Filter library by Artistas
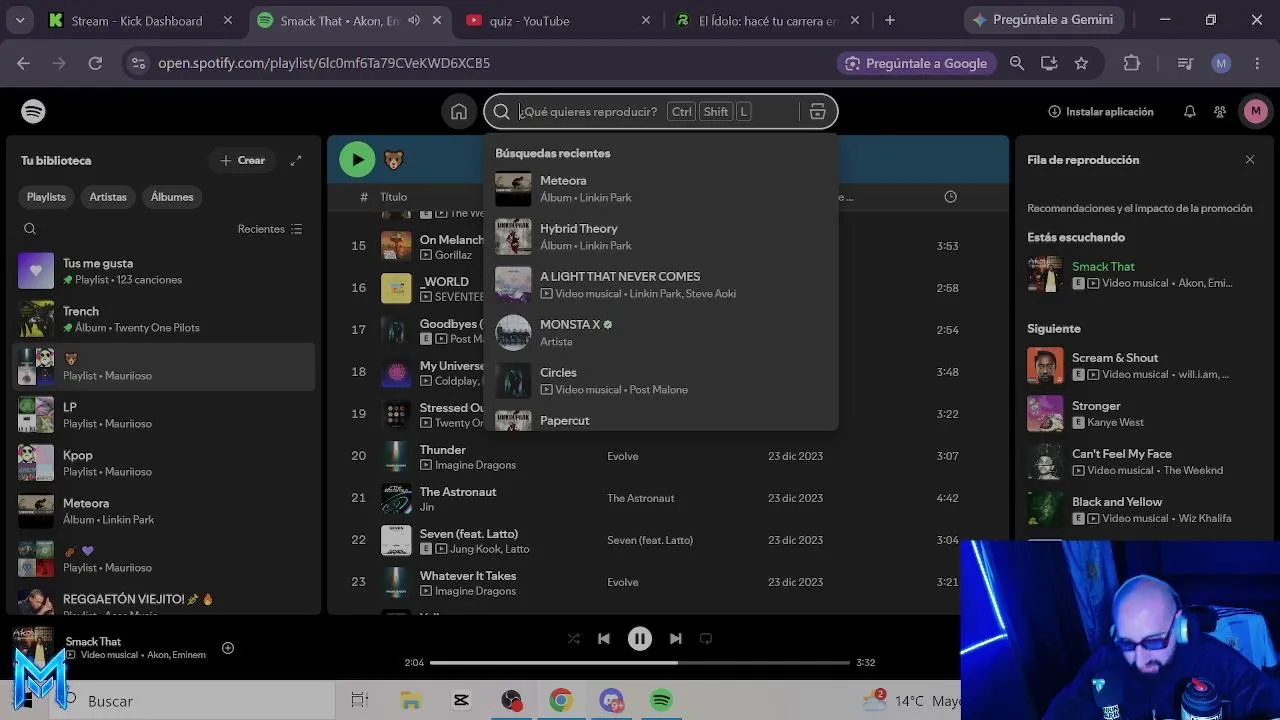The width and height of the screenshot is (1280, 720). [x=108, y=197]
